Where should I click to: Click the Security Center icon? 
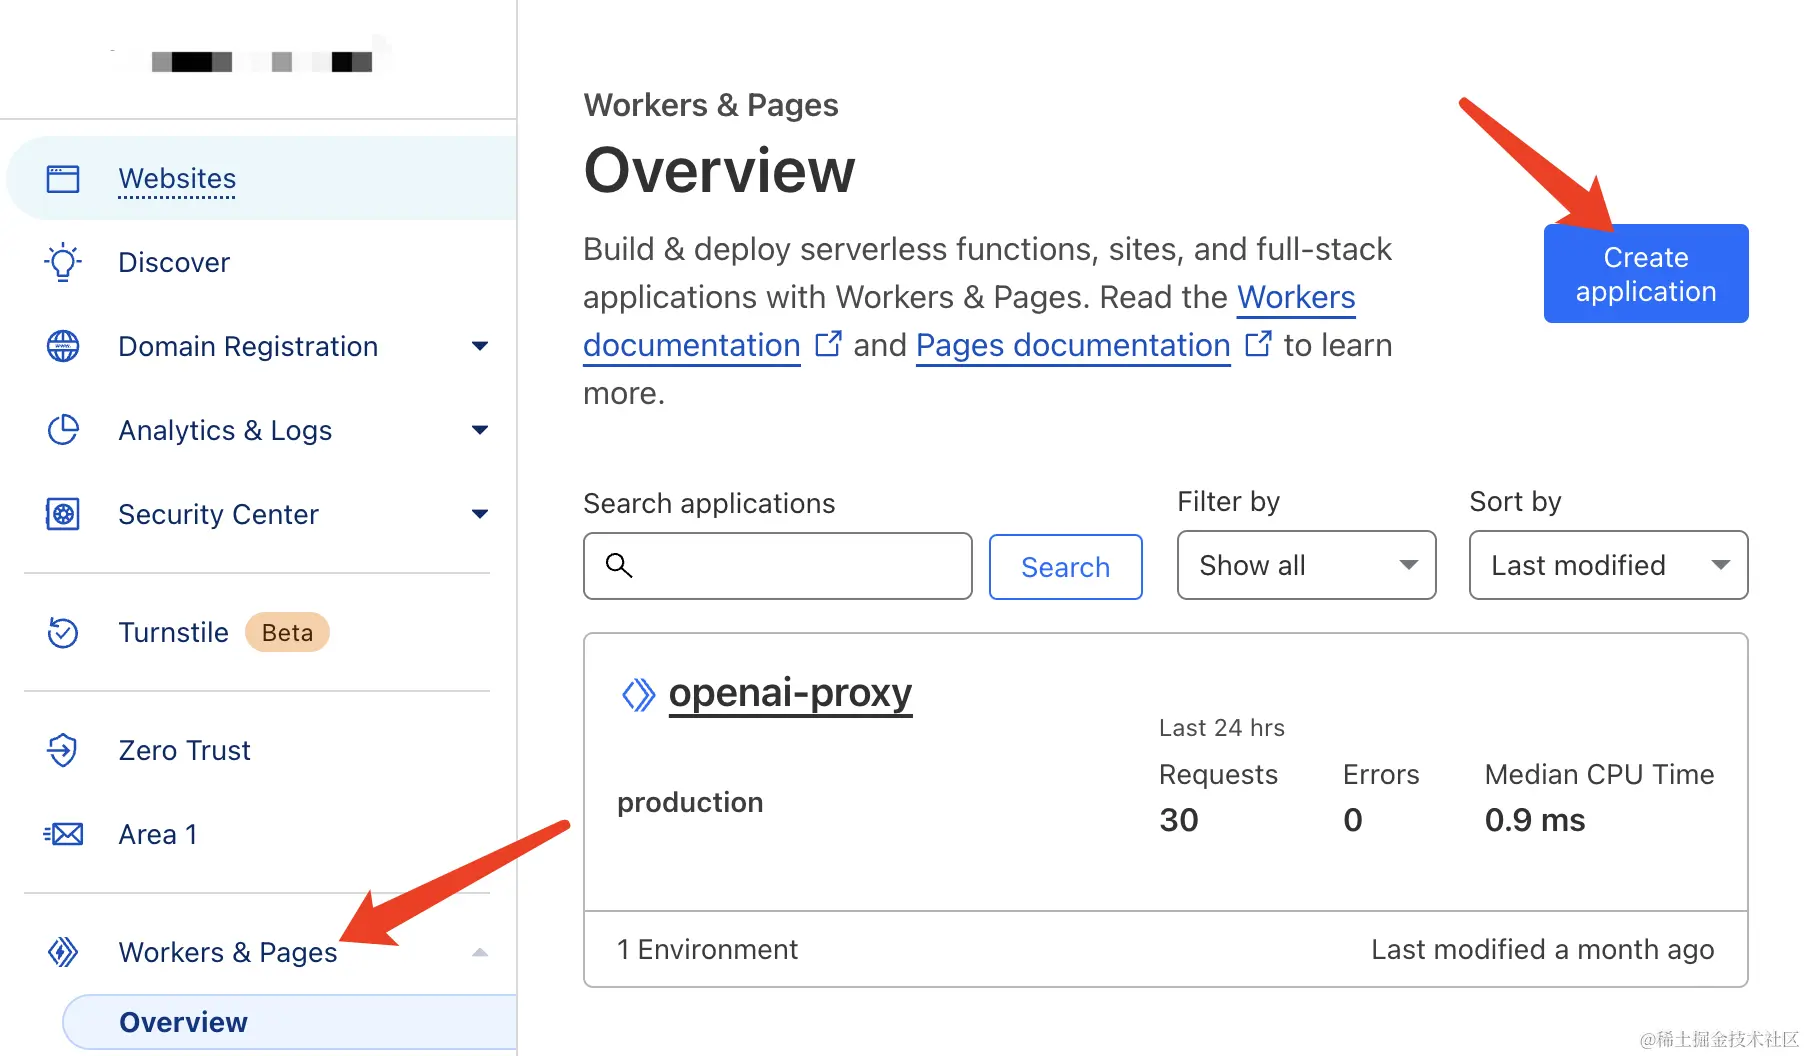(63, 514)
